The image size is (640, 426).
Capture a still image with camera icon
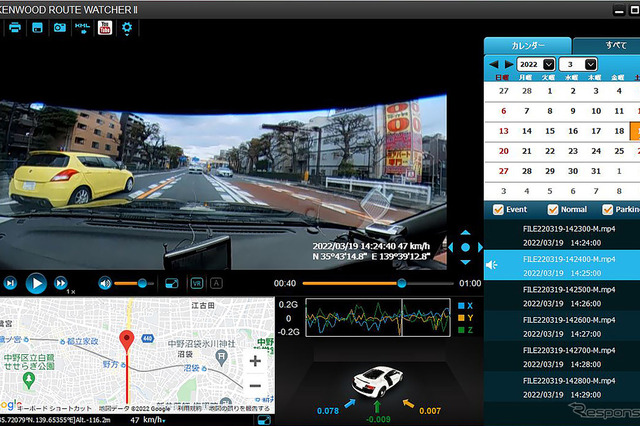60,28
